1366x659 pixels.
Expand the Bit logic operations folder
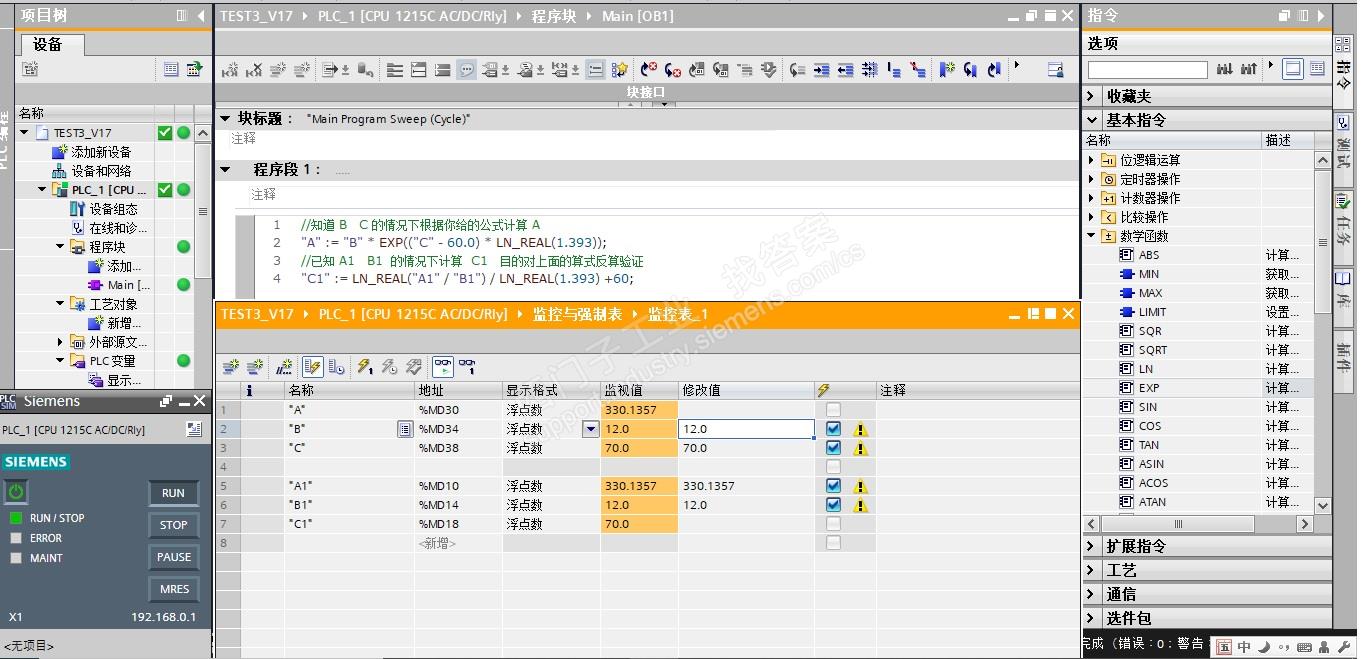tap(1091, 160)
